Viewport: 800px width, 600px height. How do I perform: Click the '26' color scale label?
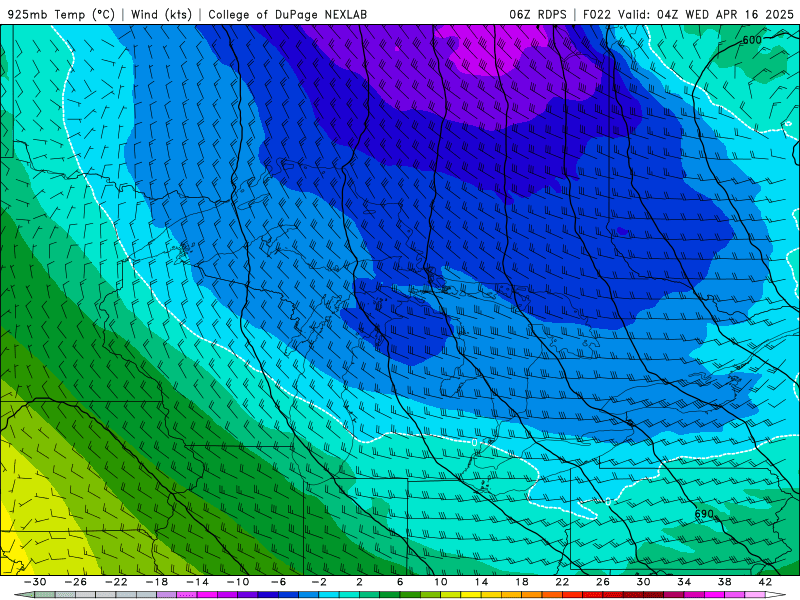pyautogui.click(x=603, y=582)
